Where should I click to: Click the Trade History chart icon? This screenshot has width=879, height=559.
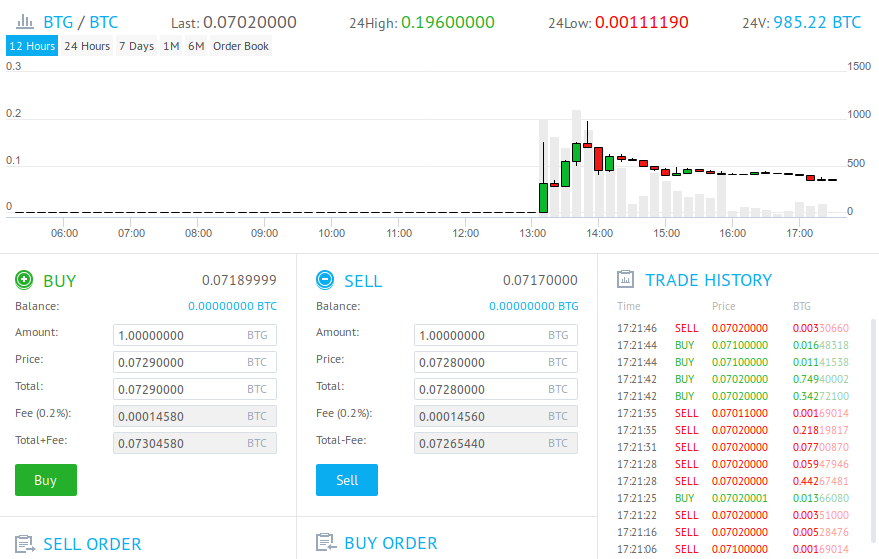pyautogui.click(x=626, y=279)
